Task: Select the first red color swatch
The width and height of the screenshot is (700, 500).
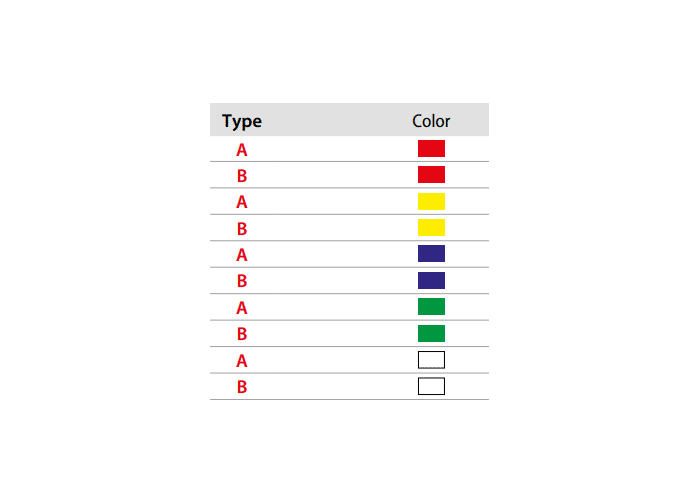Action: pyautogui.click(x=431, y=149)
